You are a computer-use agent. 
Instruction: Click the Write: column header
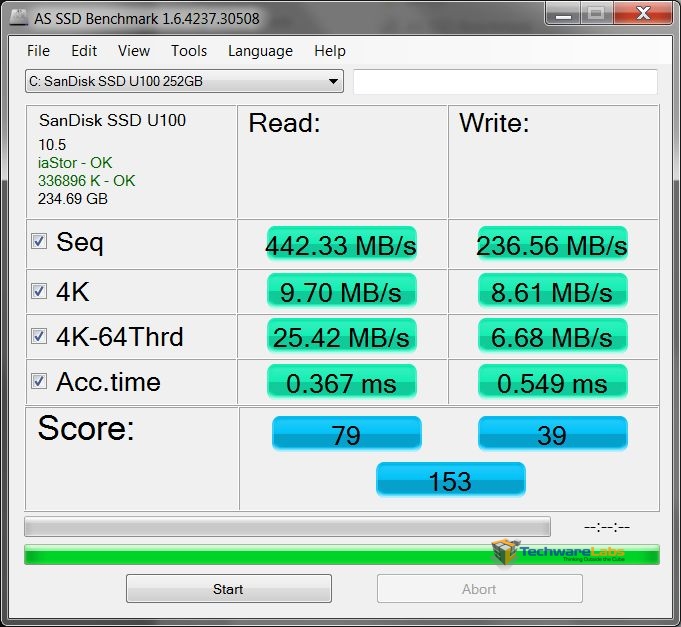point(494,123)
